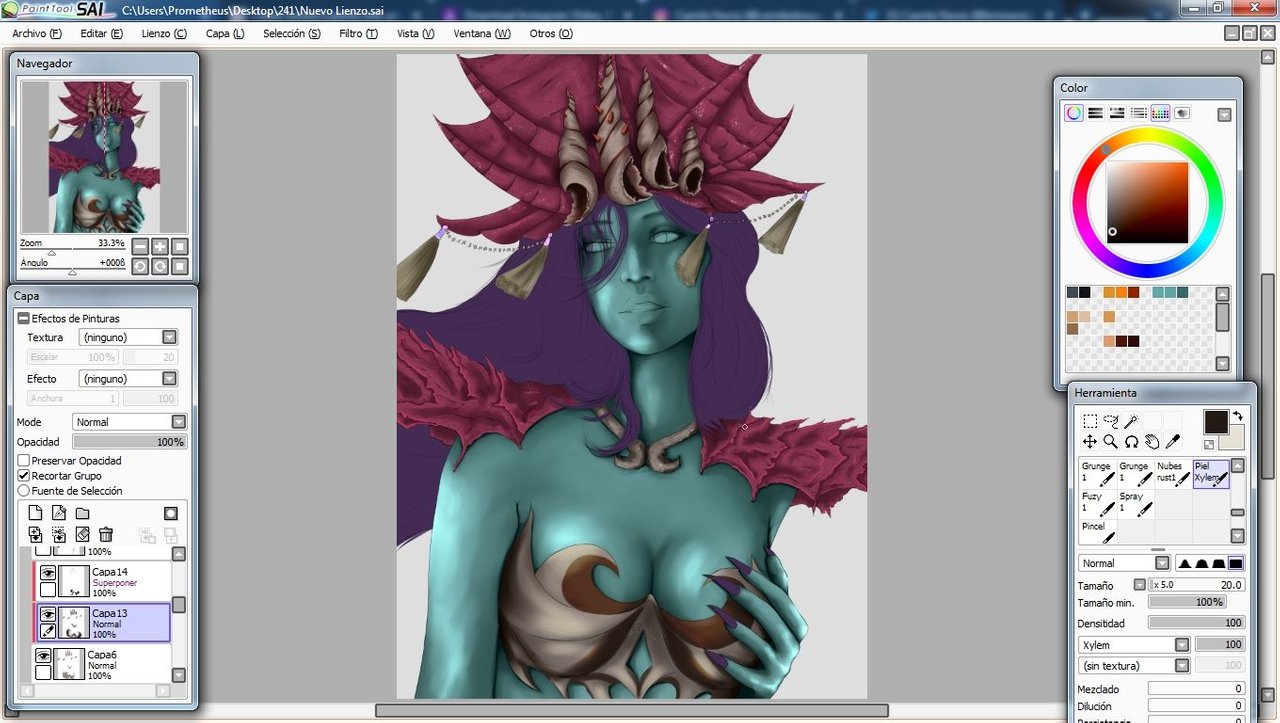Toggle the scratchpad view in Color panel
The width and height of the screenshot is (1280, 723).
click(x=1182, y=113)
